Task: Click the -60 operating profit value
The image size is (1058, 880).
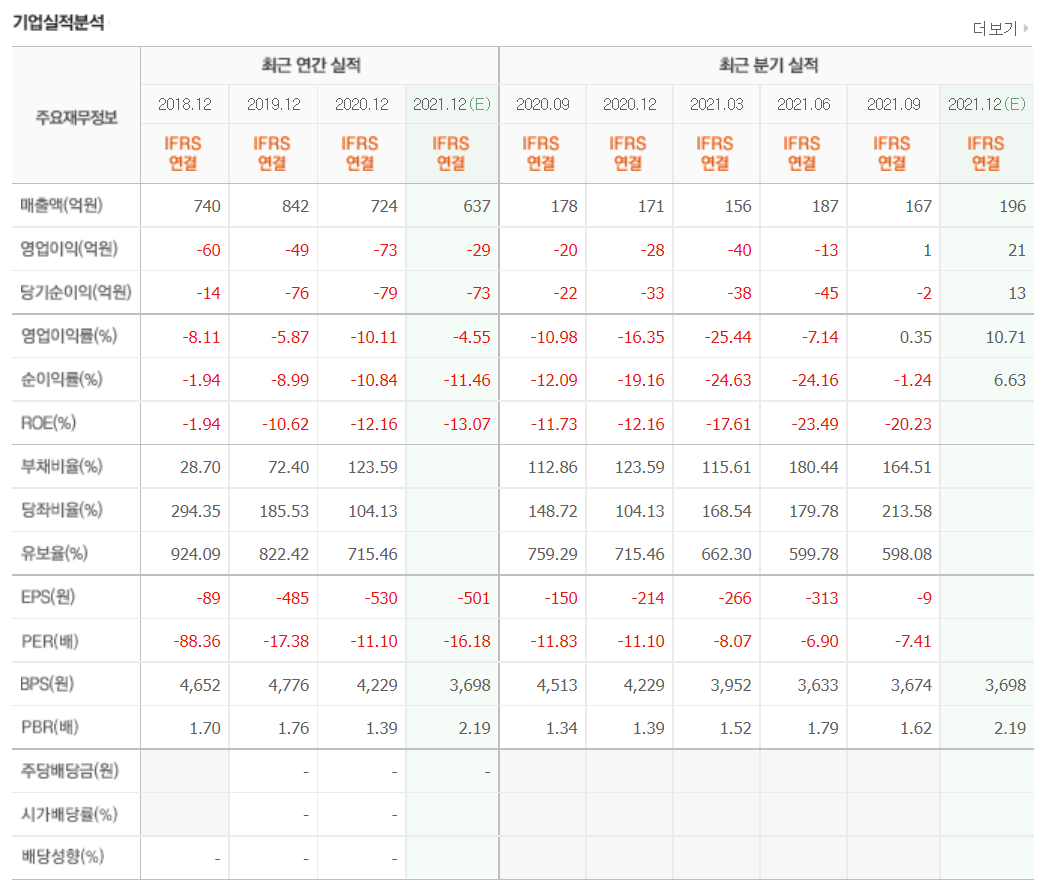Action: click(x=208, y=250)
